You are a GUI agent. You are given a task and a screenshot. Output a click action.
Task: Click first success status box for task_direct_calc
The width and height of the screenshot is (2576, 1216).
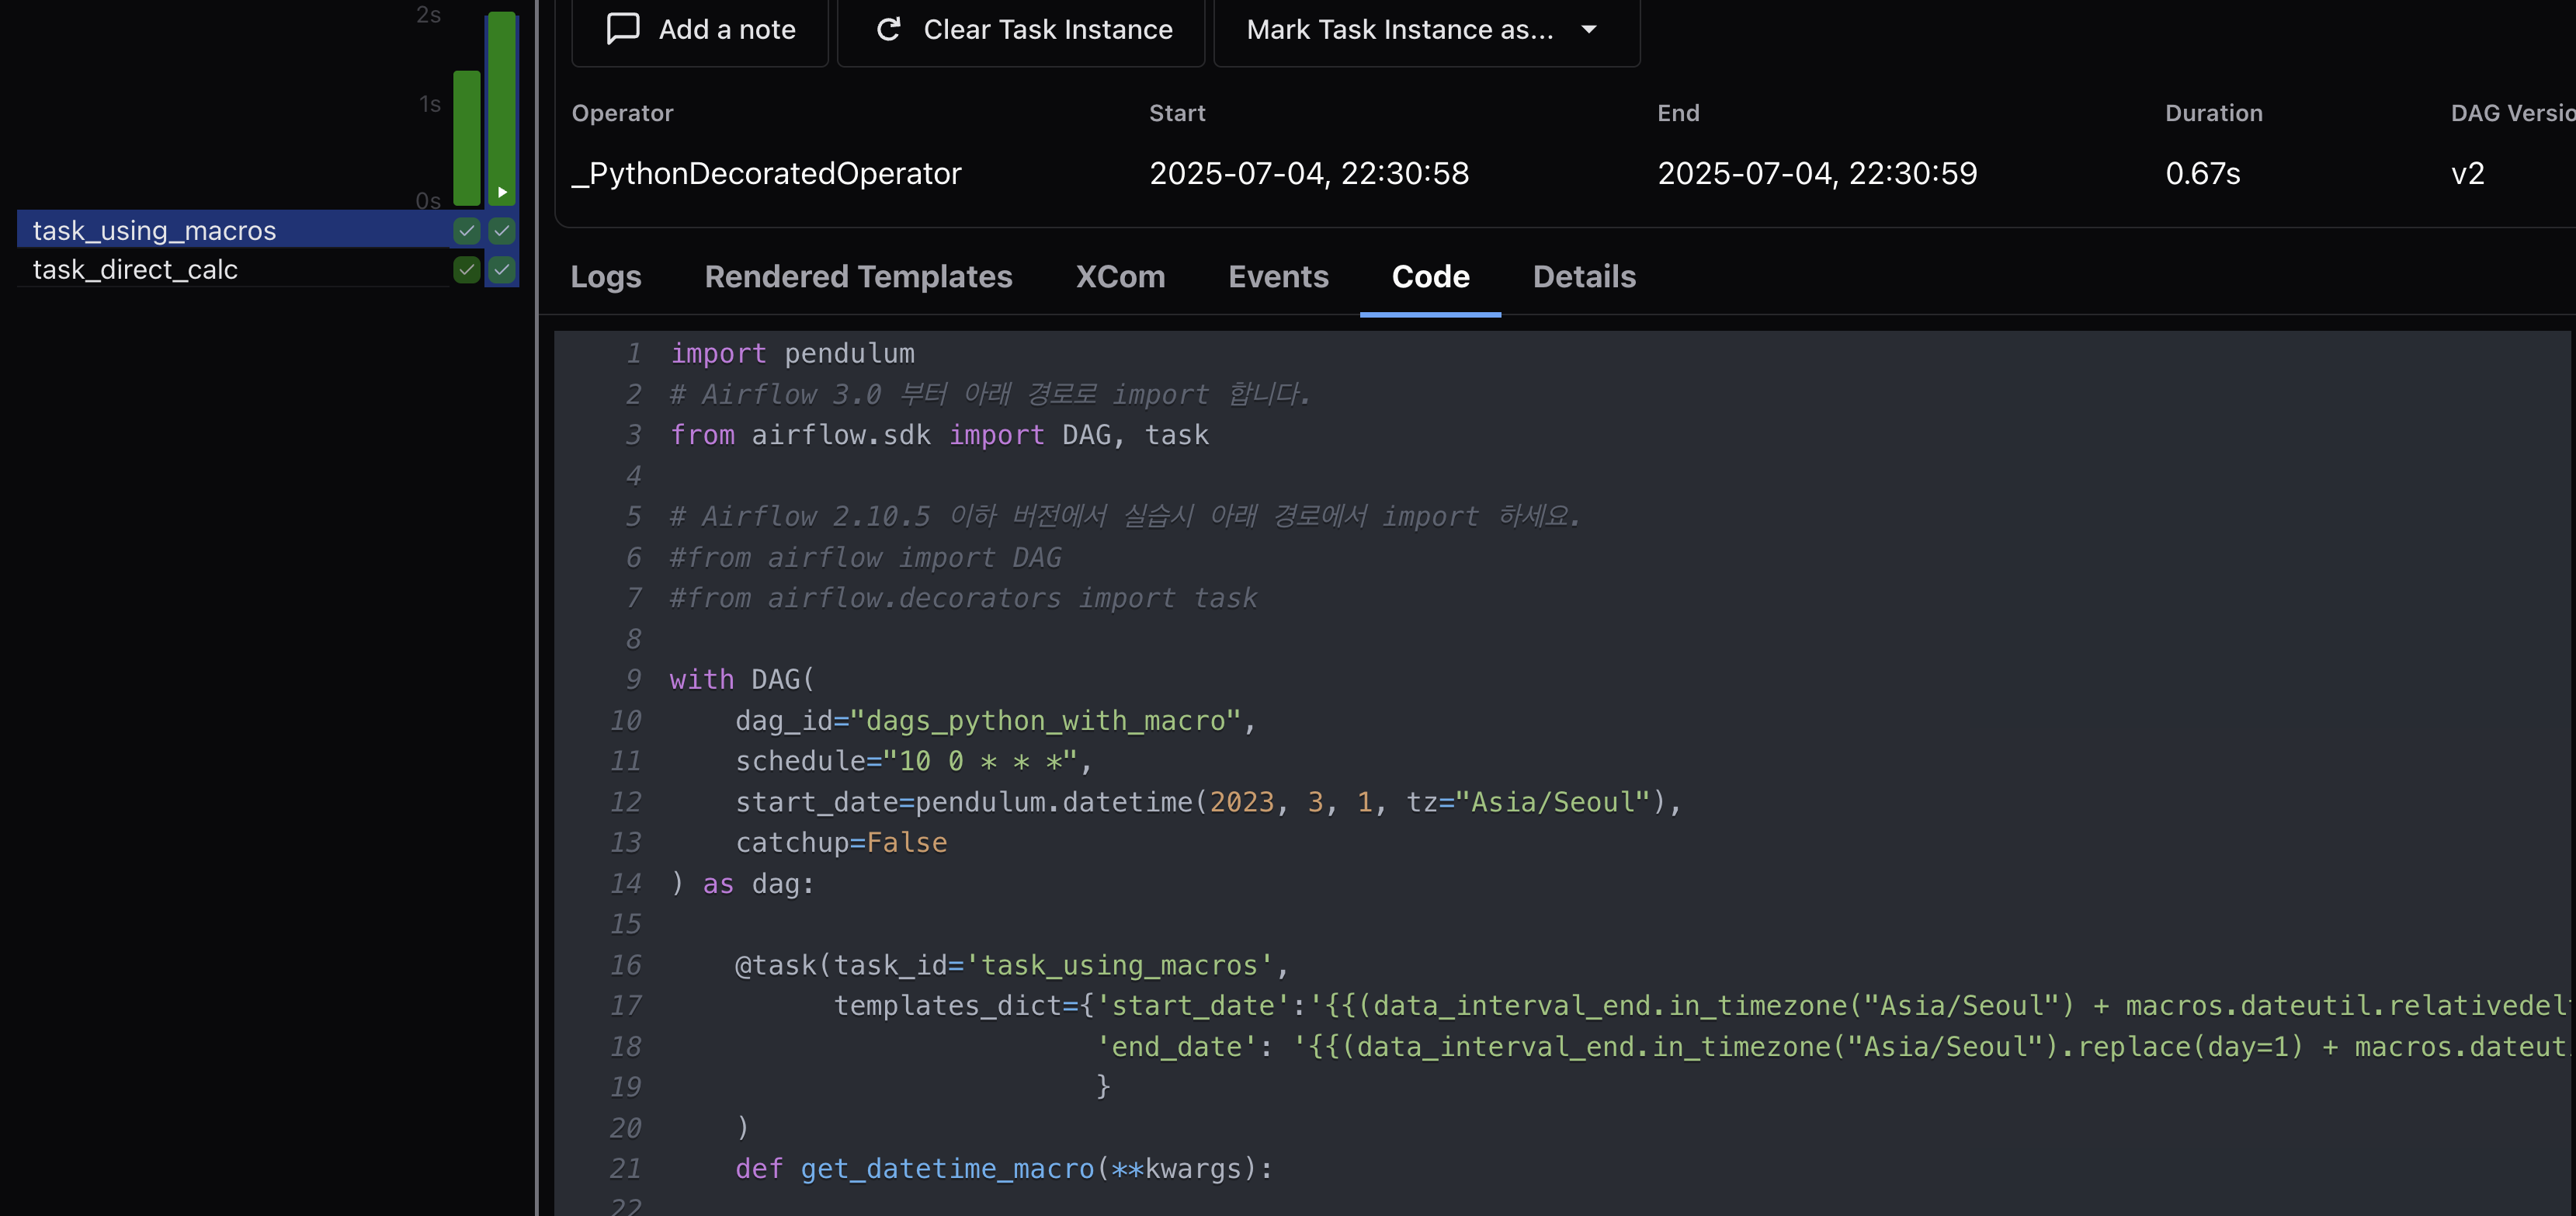point(467,269)
